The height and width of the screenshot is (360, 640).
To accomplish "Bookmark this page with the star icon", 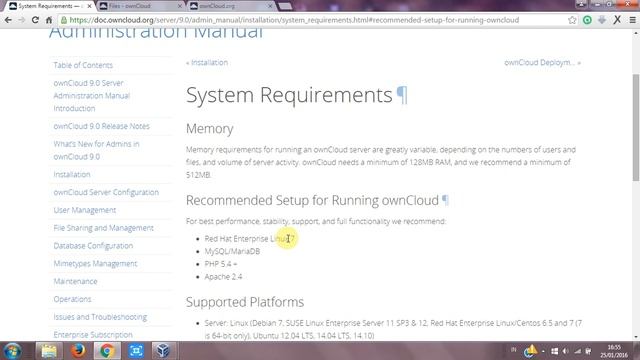I will [572, 20].
